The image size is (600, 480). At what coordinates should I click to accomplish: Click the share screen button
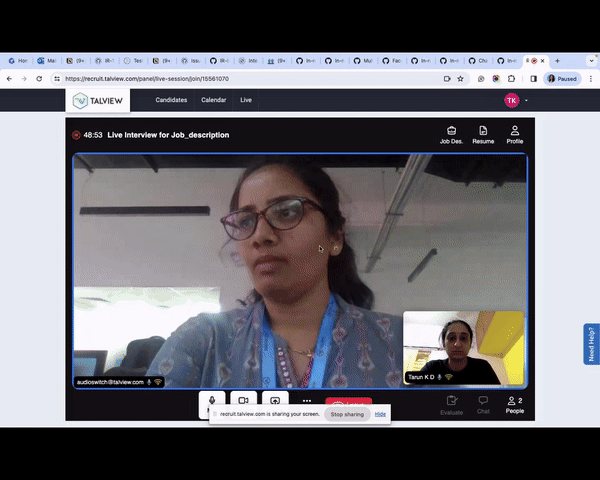point(275,400)
